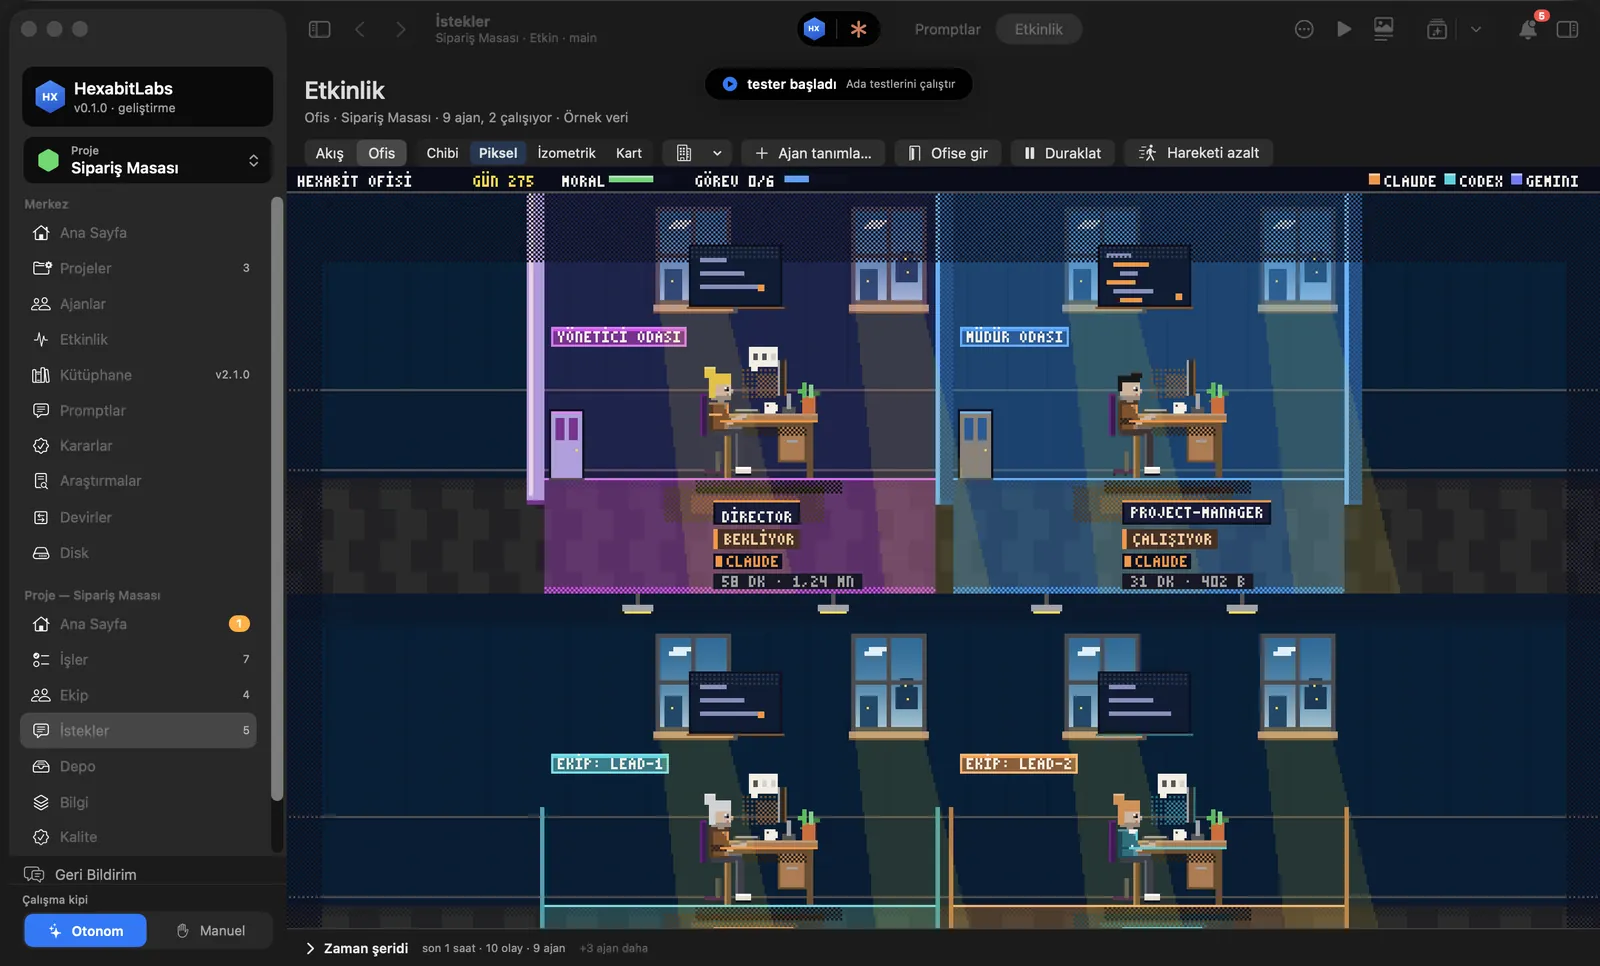Open Kalite in project sidebar
This screenshot has height=966, width=1600.
[x=140, y=837]
